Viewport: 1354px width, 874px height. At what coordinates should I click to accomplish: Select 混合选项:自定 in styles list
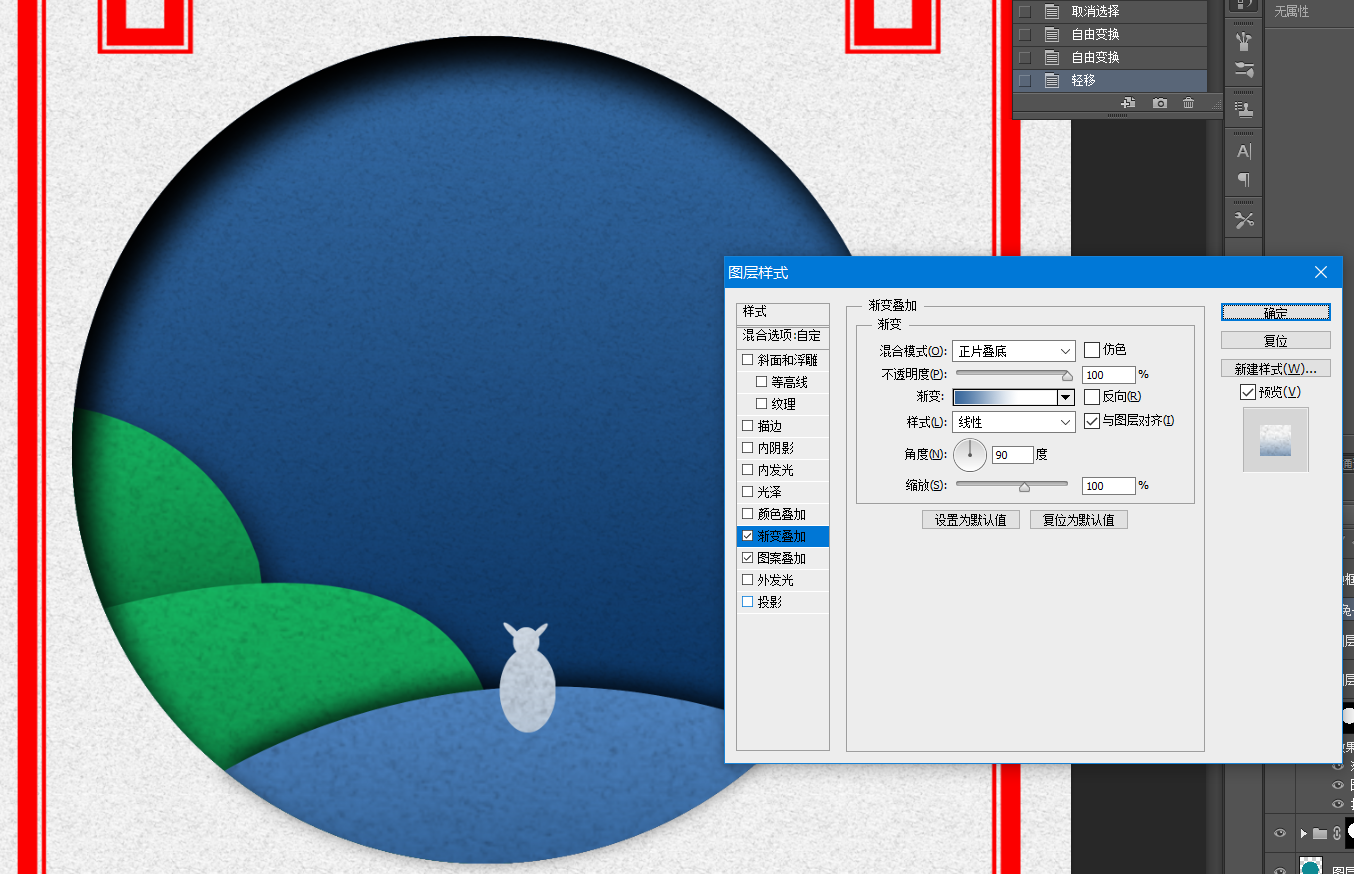click(x=783, y=335)
